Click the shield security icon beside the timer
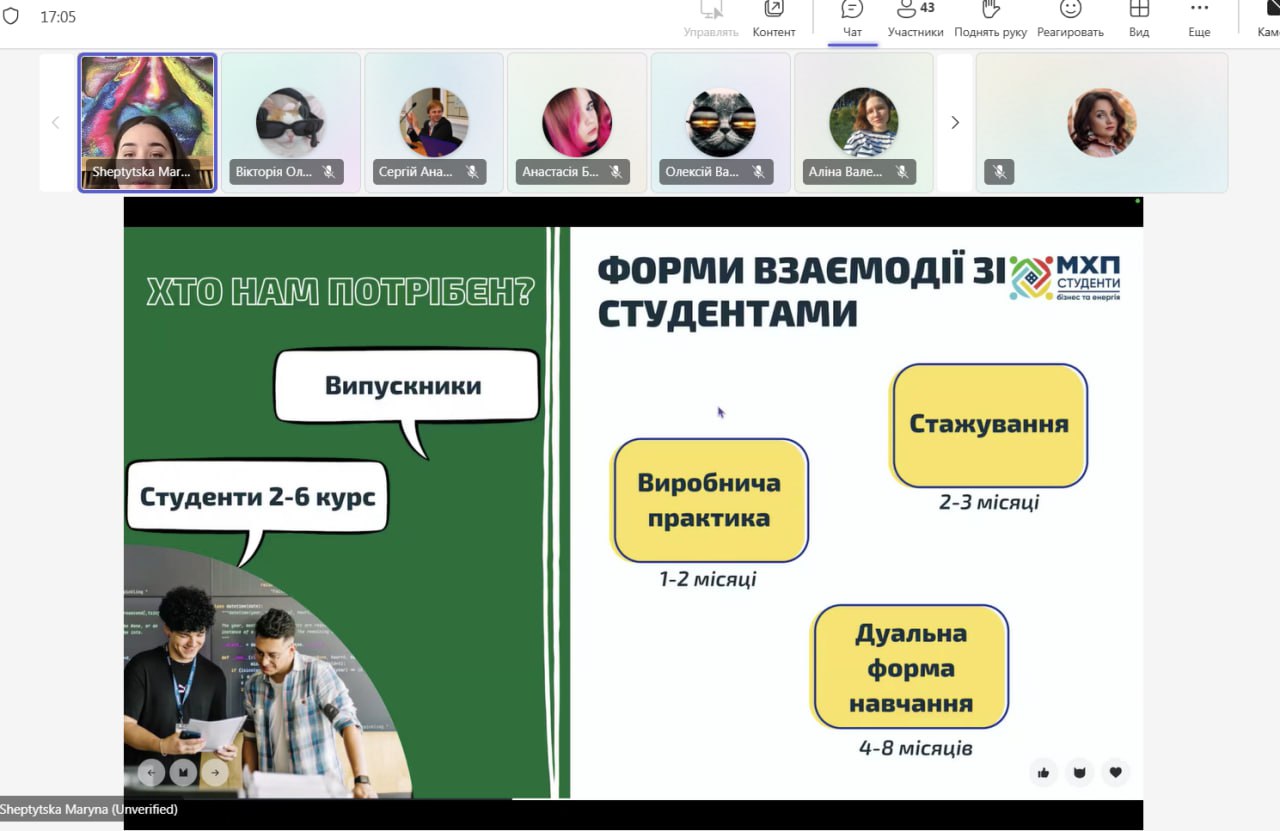 pos(11,16)
